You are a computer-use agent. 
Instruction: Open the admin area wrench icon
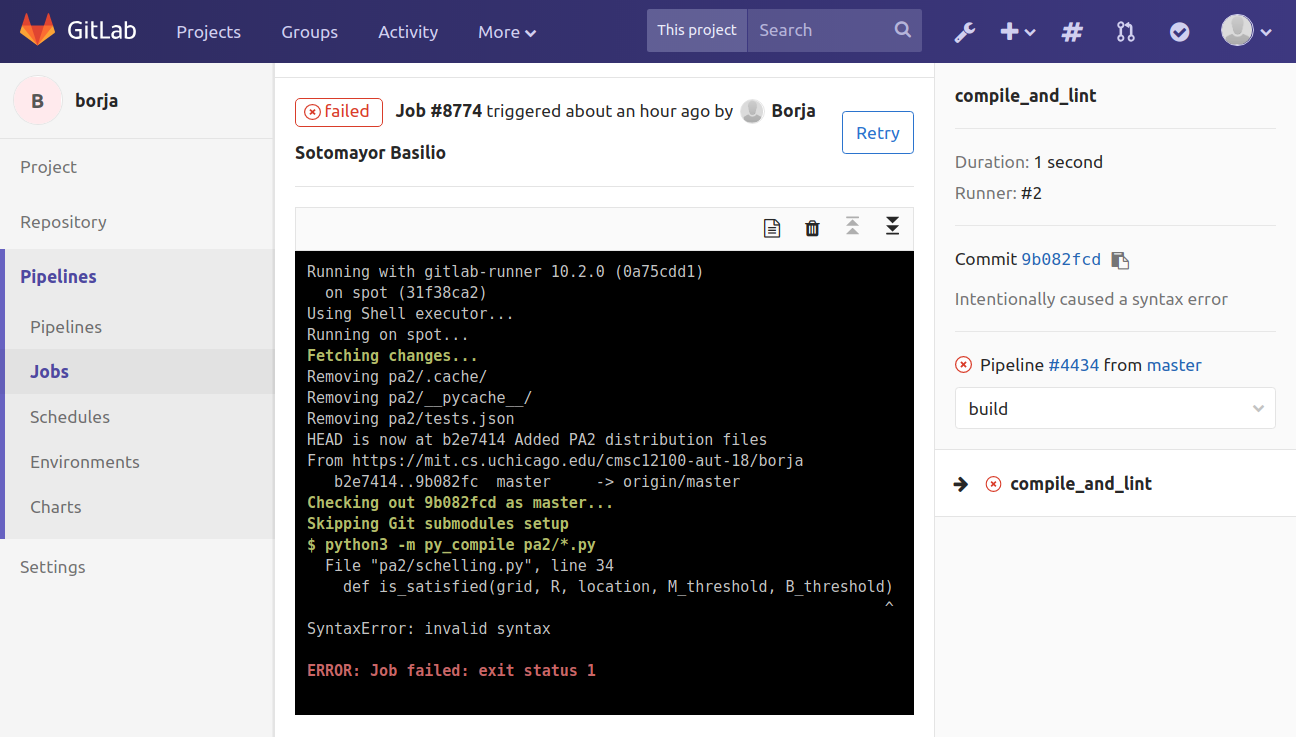click(964, 32)
